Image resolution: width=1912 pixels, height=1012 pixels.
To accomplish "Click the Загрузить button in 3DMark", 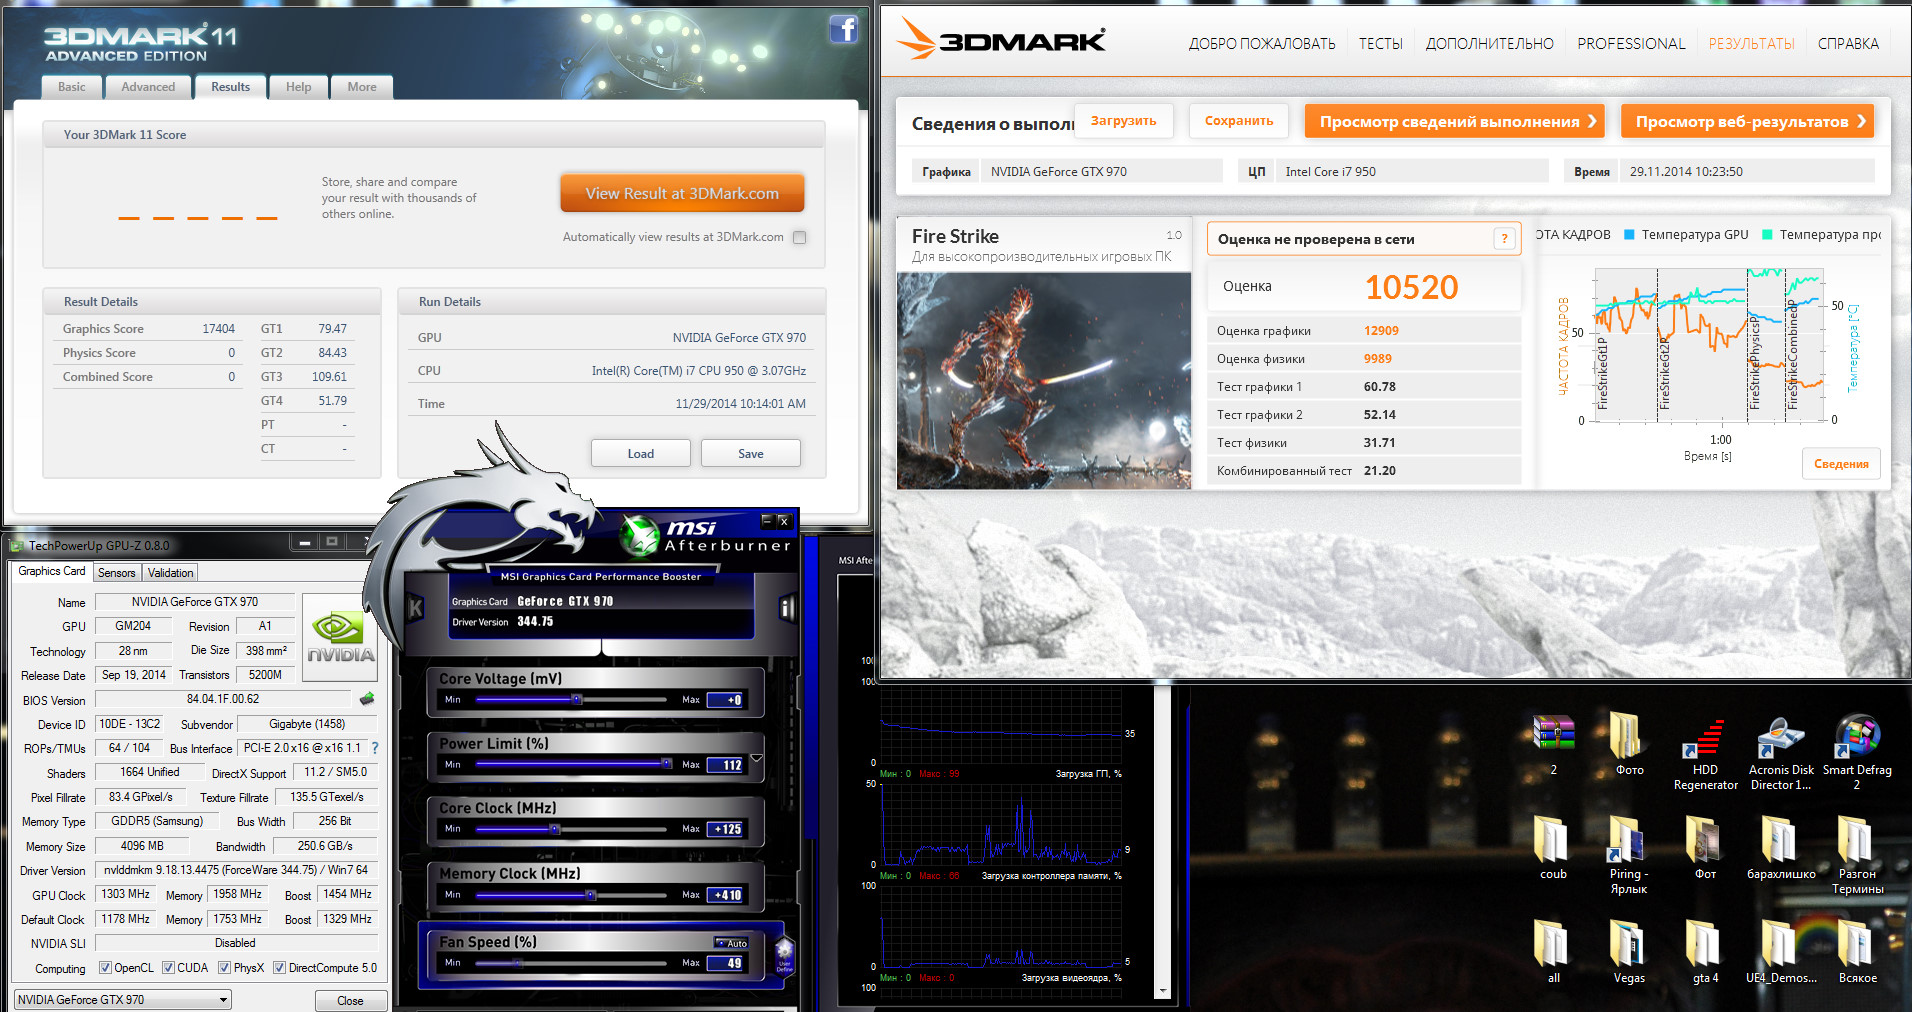I will coord(1124,121).
